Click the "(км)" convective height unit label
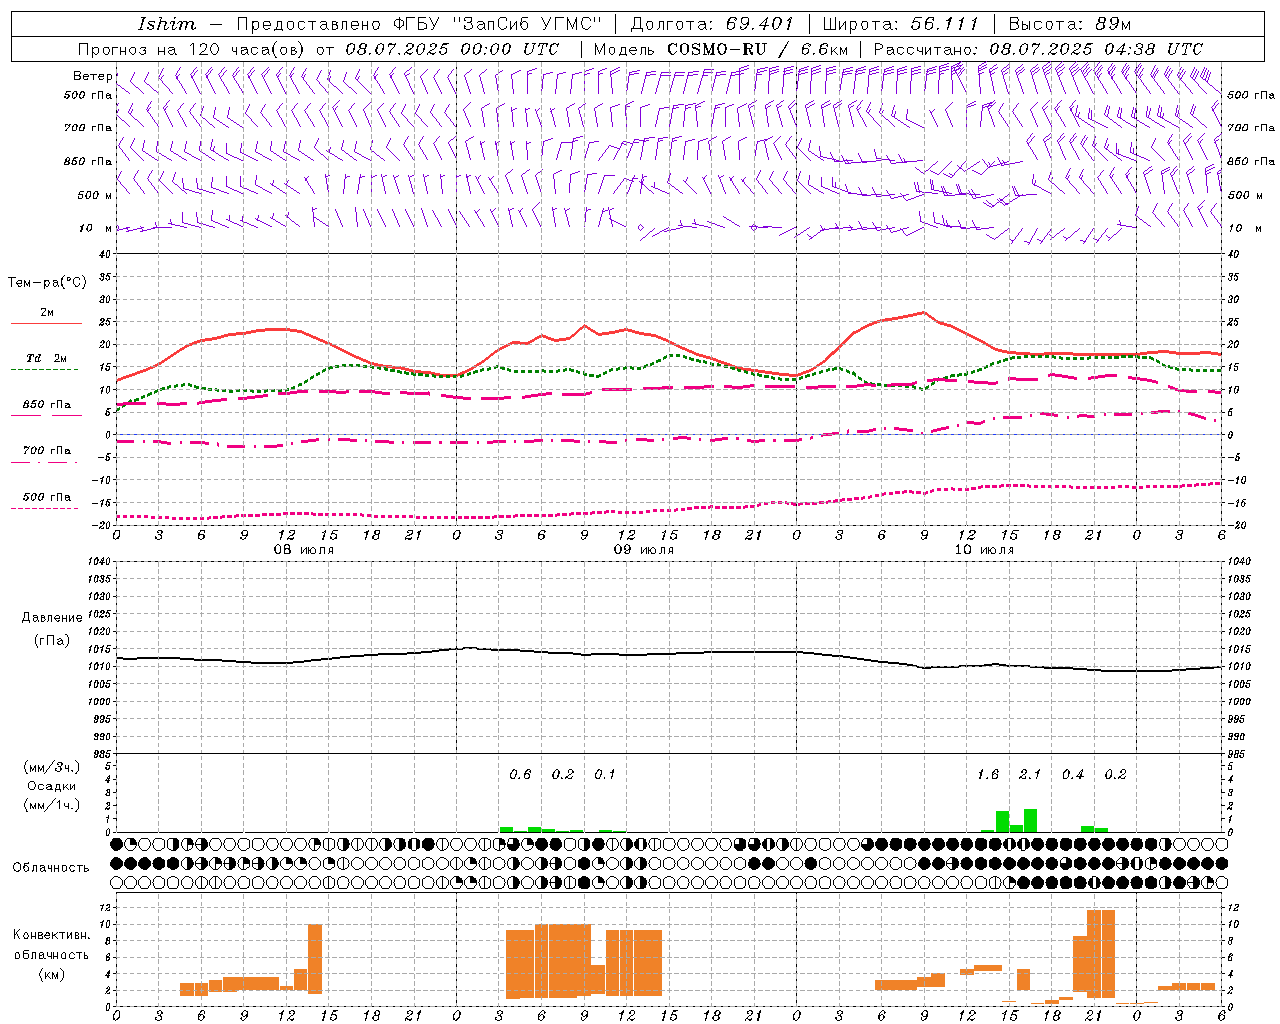1280x1024 pixels. point(51,974)
